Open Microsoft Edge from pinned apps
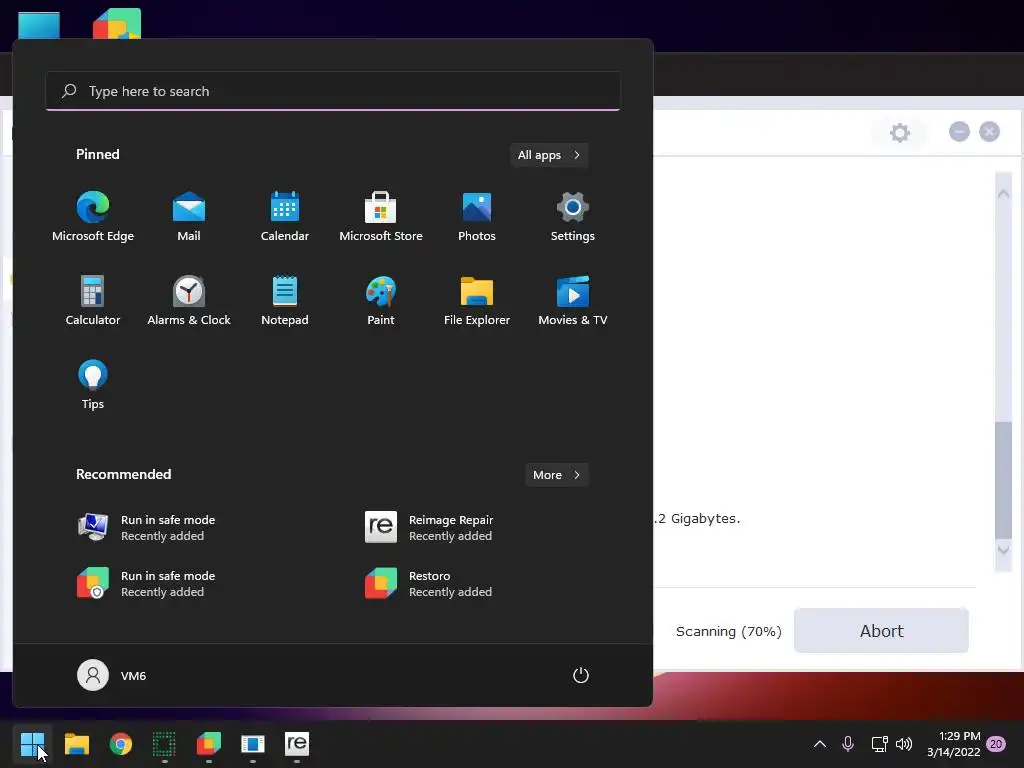Screen dimensions: 1024x768 tap(93, 217)
